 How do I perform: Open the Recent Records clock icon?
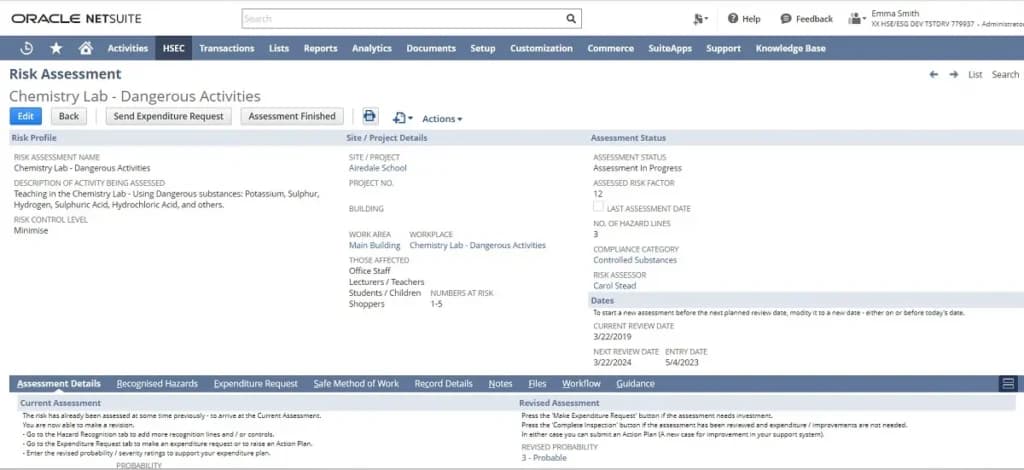pyautogui.click(x=27, y=48)
